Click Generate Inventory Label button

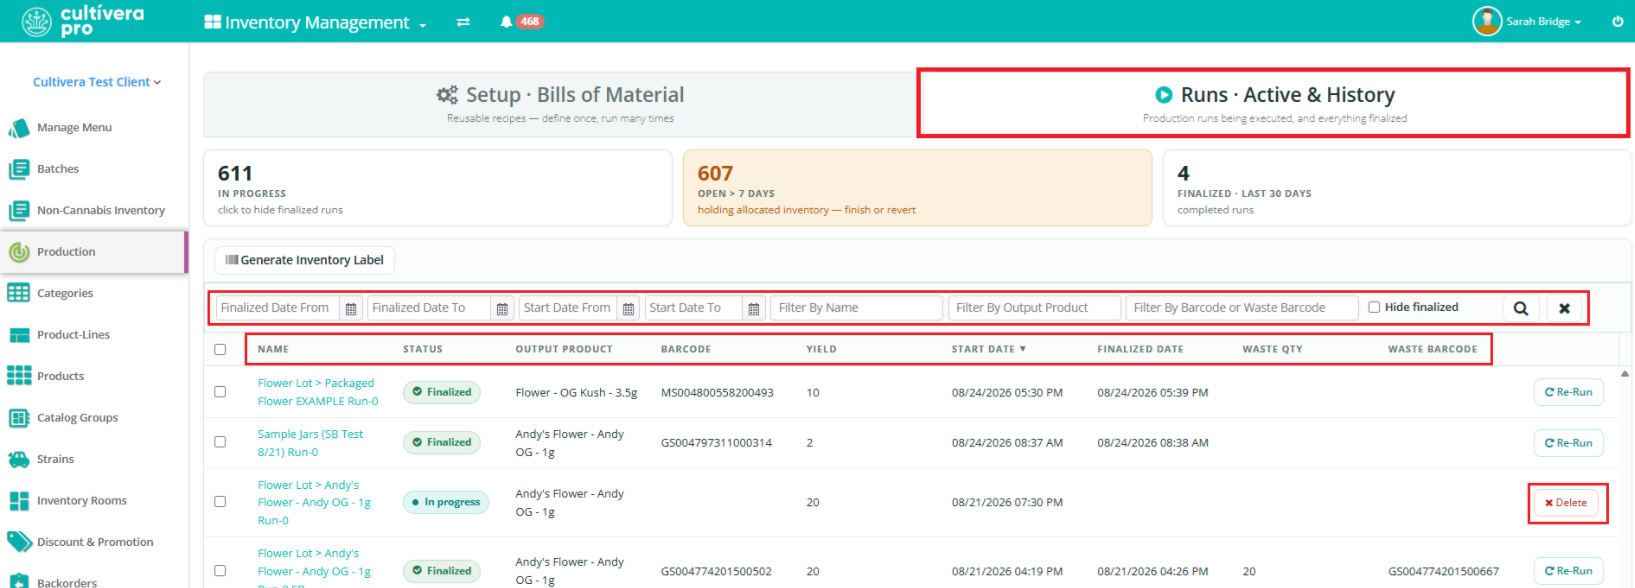(x=305, y=260)
